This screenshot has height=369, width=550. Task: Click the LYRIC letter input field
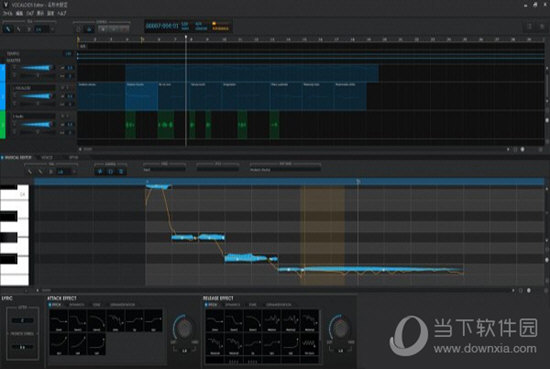coord(22,320)
